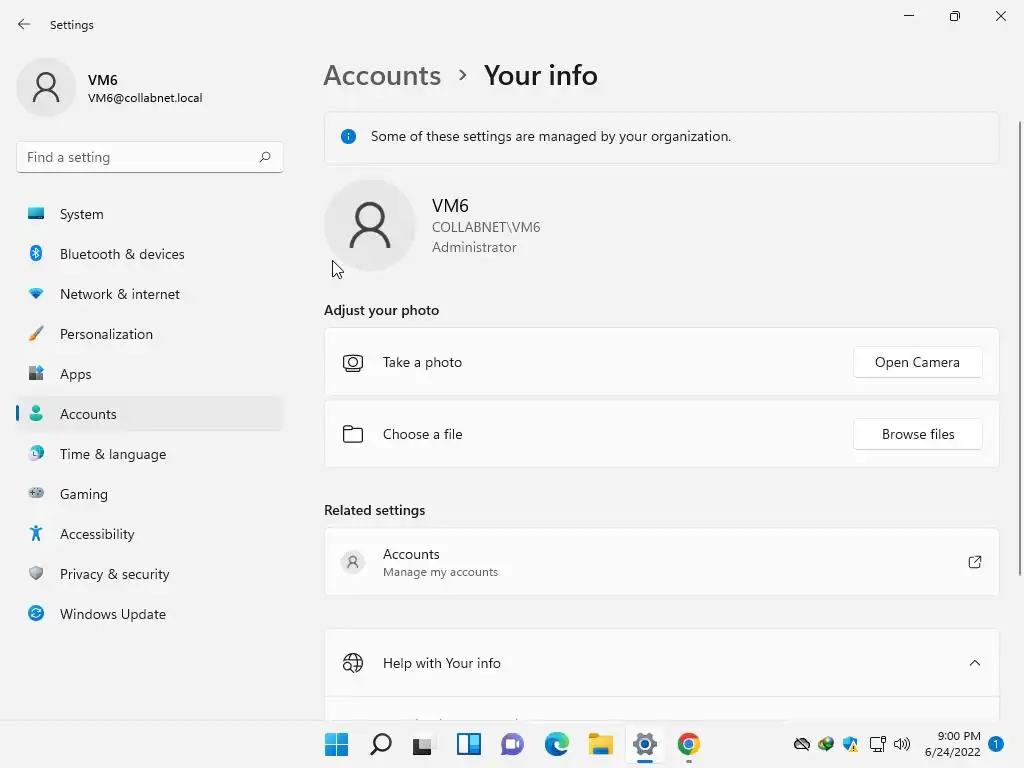Click the Apps icon in sidebar
Image resolution: width=1024 pixels, height=768 pixels.
point(36,374)
